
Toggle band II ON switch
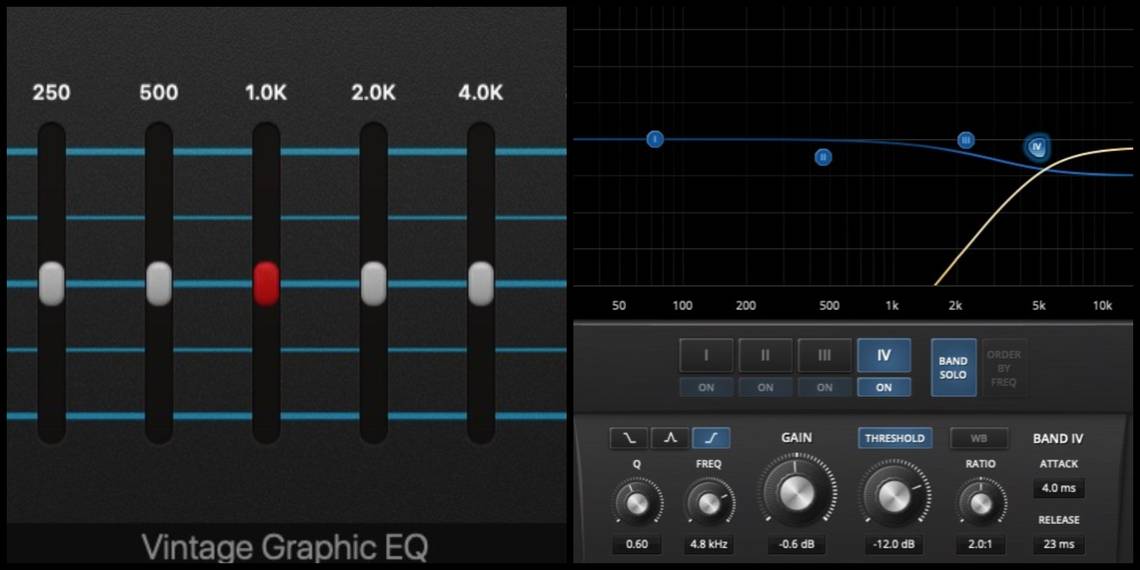click(766, 388)
